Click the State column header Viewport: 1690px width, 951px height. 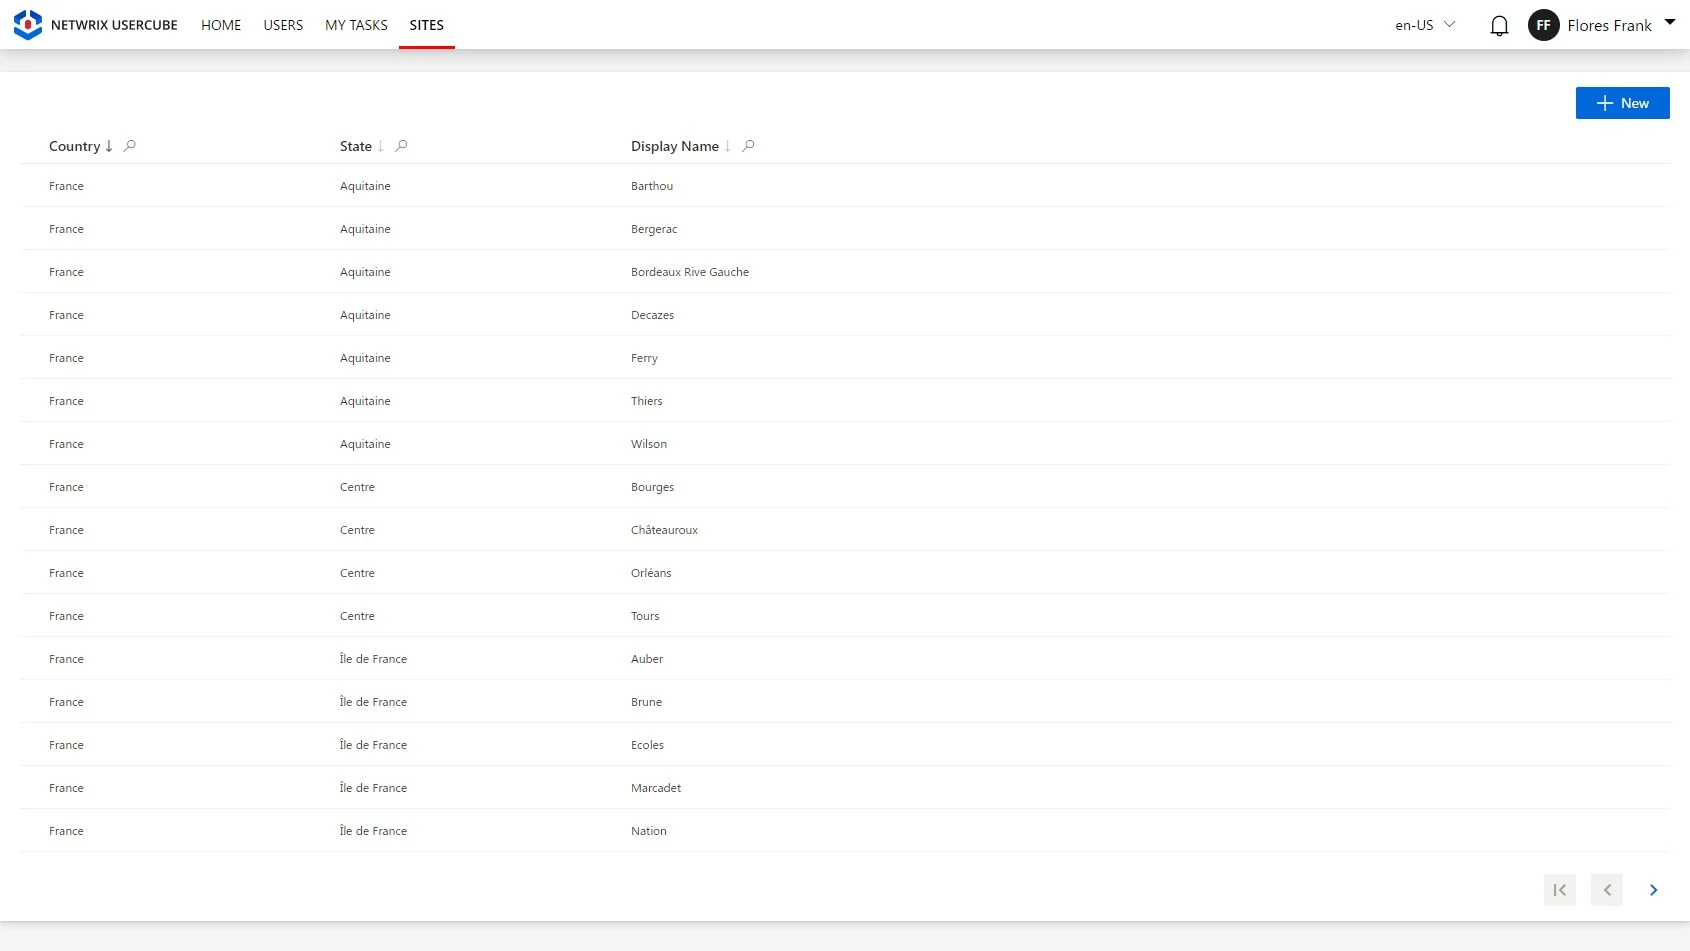pyautogui.click(x=356, y=146)
